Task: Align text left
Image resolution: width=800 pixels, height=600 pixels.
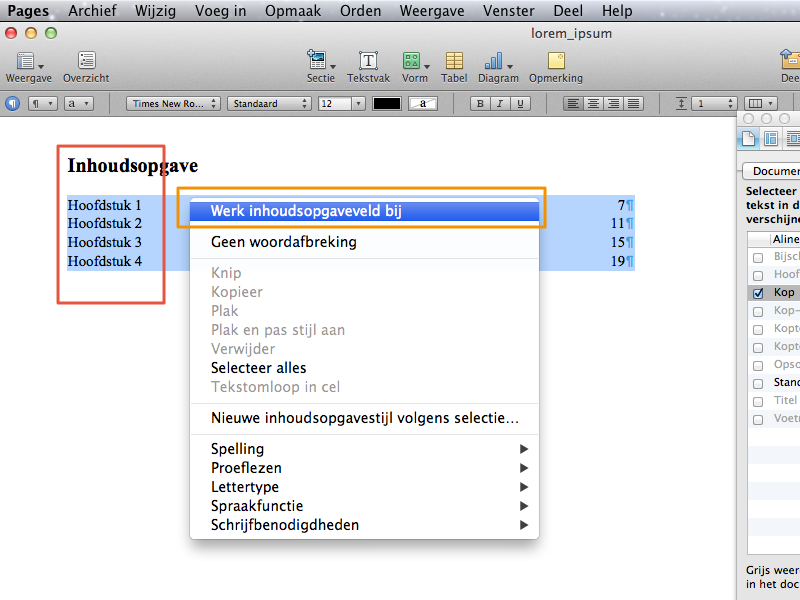Action: (x=573, y=104)
